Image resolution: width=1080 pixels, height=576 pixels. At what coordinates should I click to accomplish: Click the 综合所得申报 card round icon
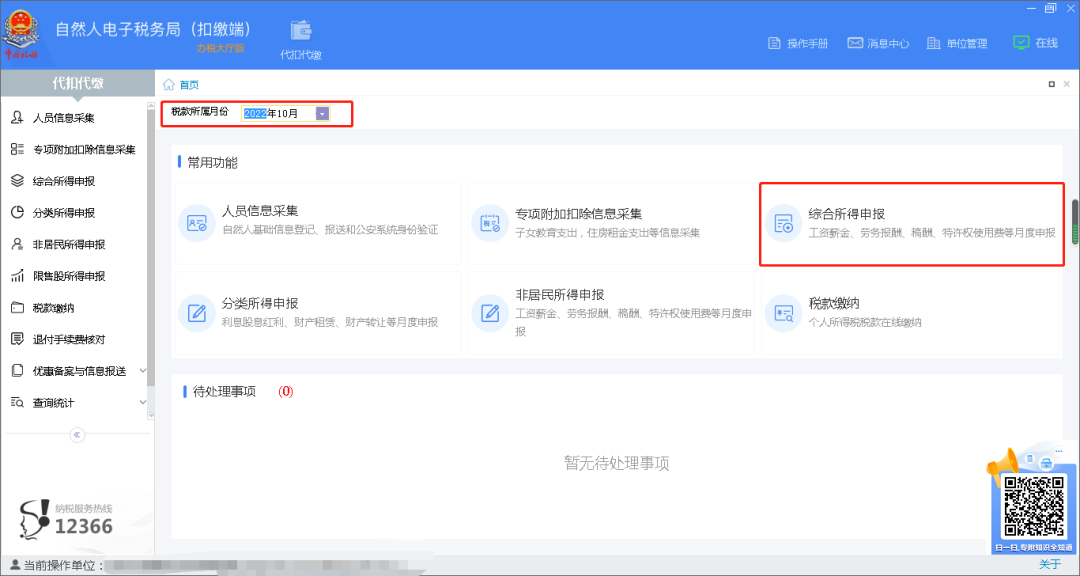784,223
